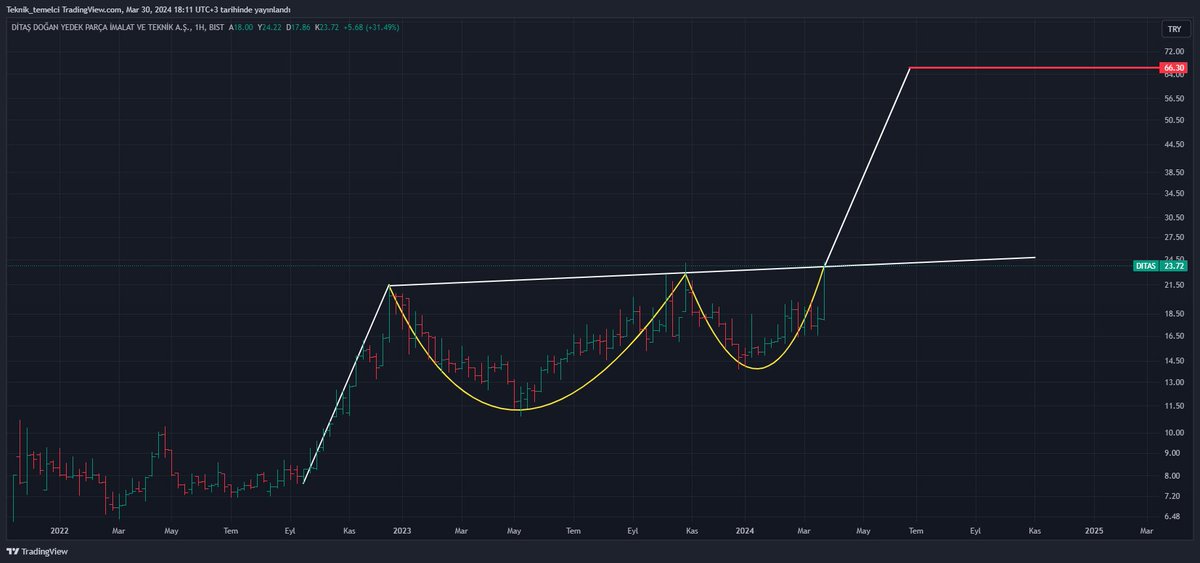Viewport: 1200px width, 563px height.
Task: Click the A18.00 open value
Action: pyautogui.click(x=240, y=27)
